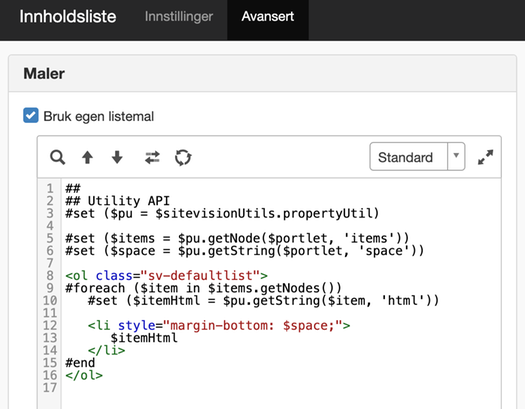This screenshot has width=525, height=409.
Task: Click line number 8 in gutter
Action: point(50,276)
